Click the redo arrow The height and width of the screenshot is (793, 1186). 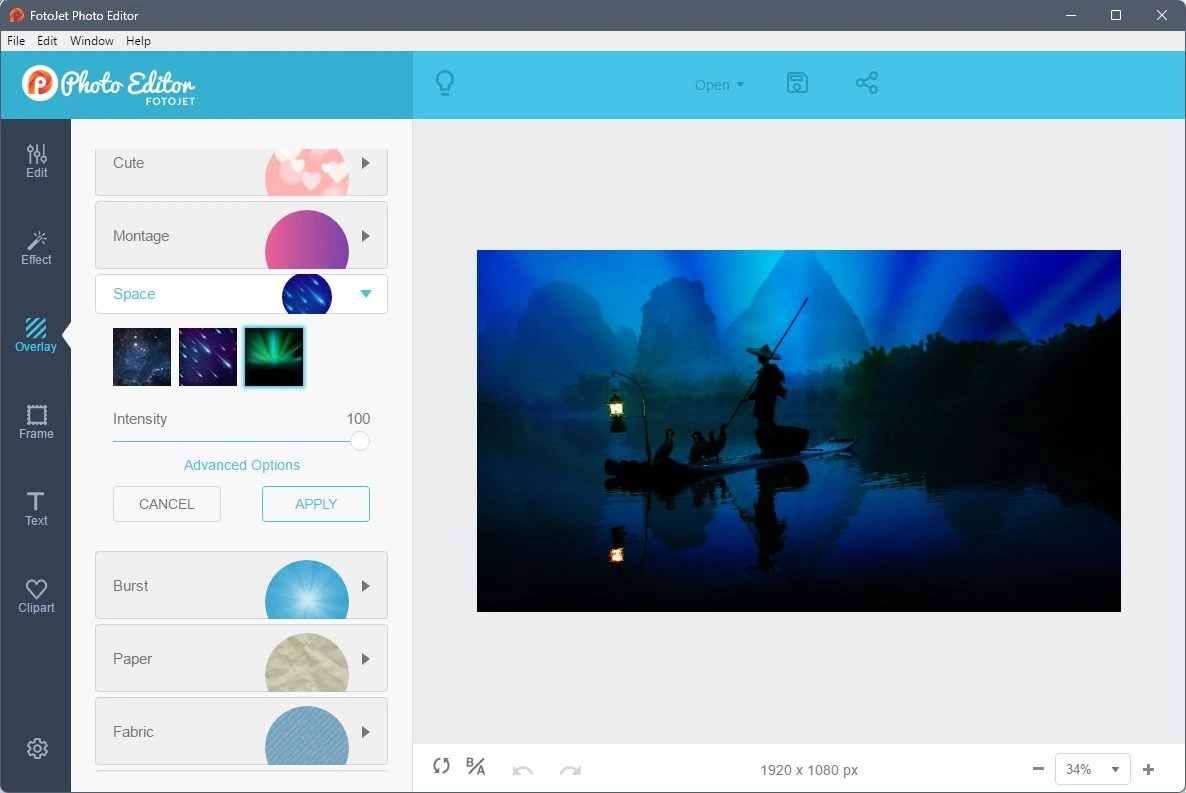pyautogui.click(x=570, y=770)
